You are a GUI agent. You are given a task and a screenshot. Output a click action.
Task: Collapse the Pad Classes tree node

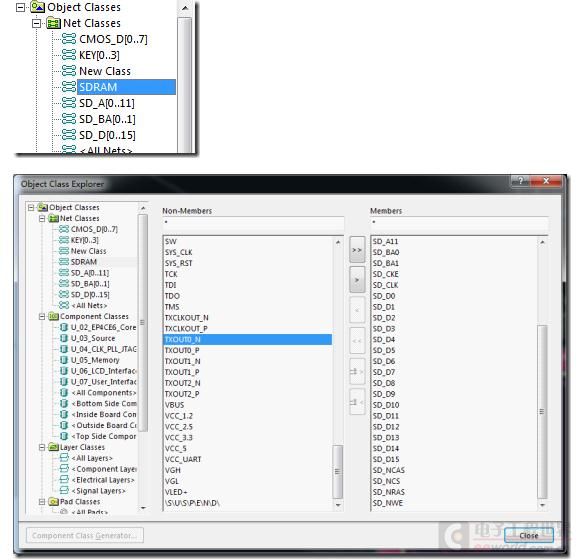[42, 502]
